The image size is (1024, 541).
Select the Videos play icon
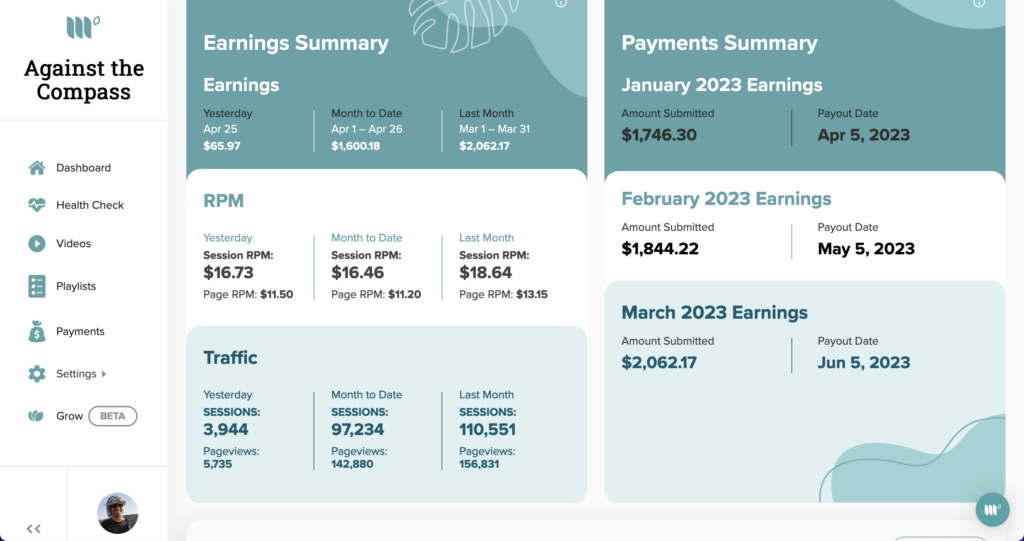tap(37, 243)
